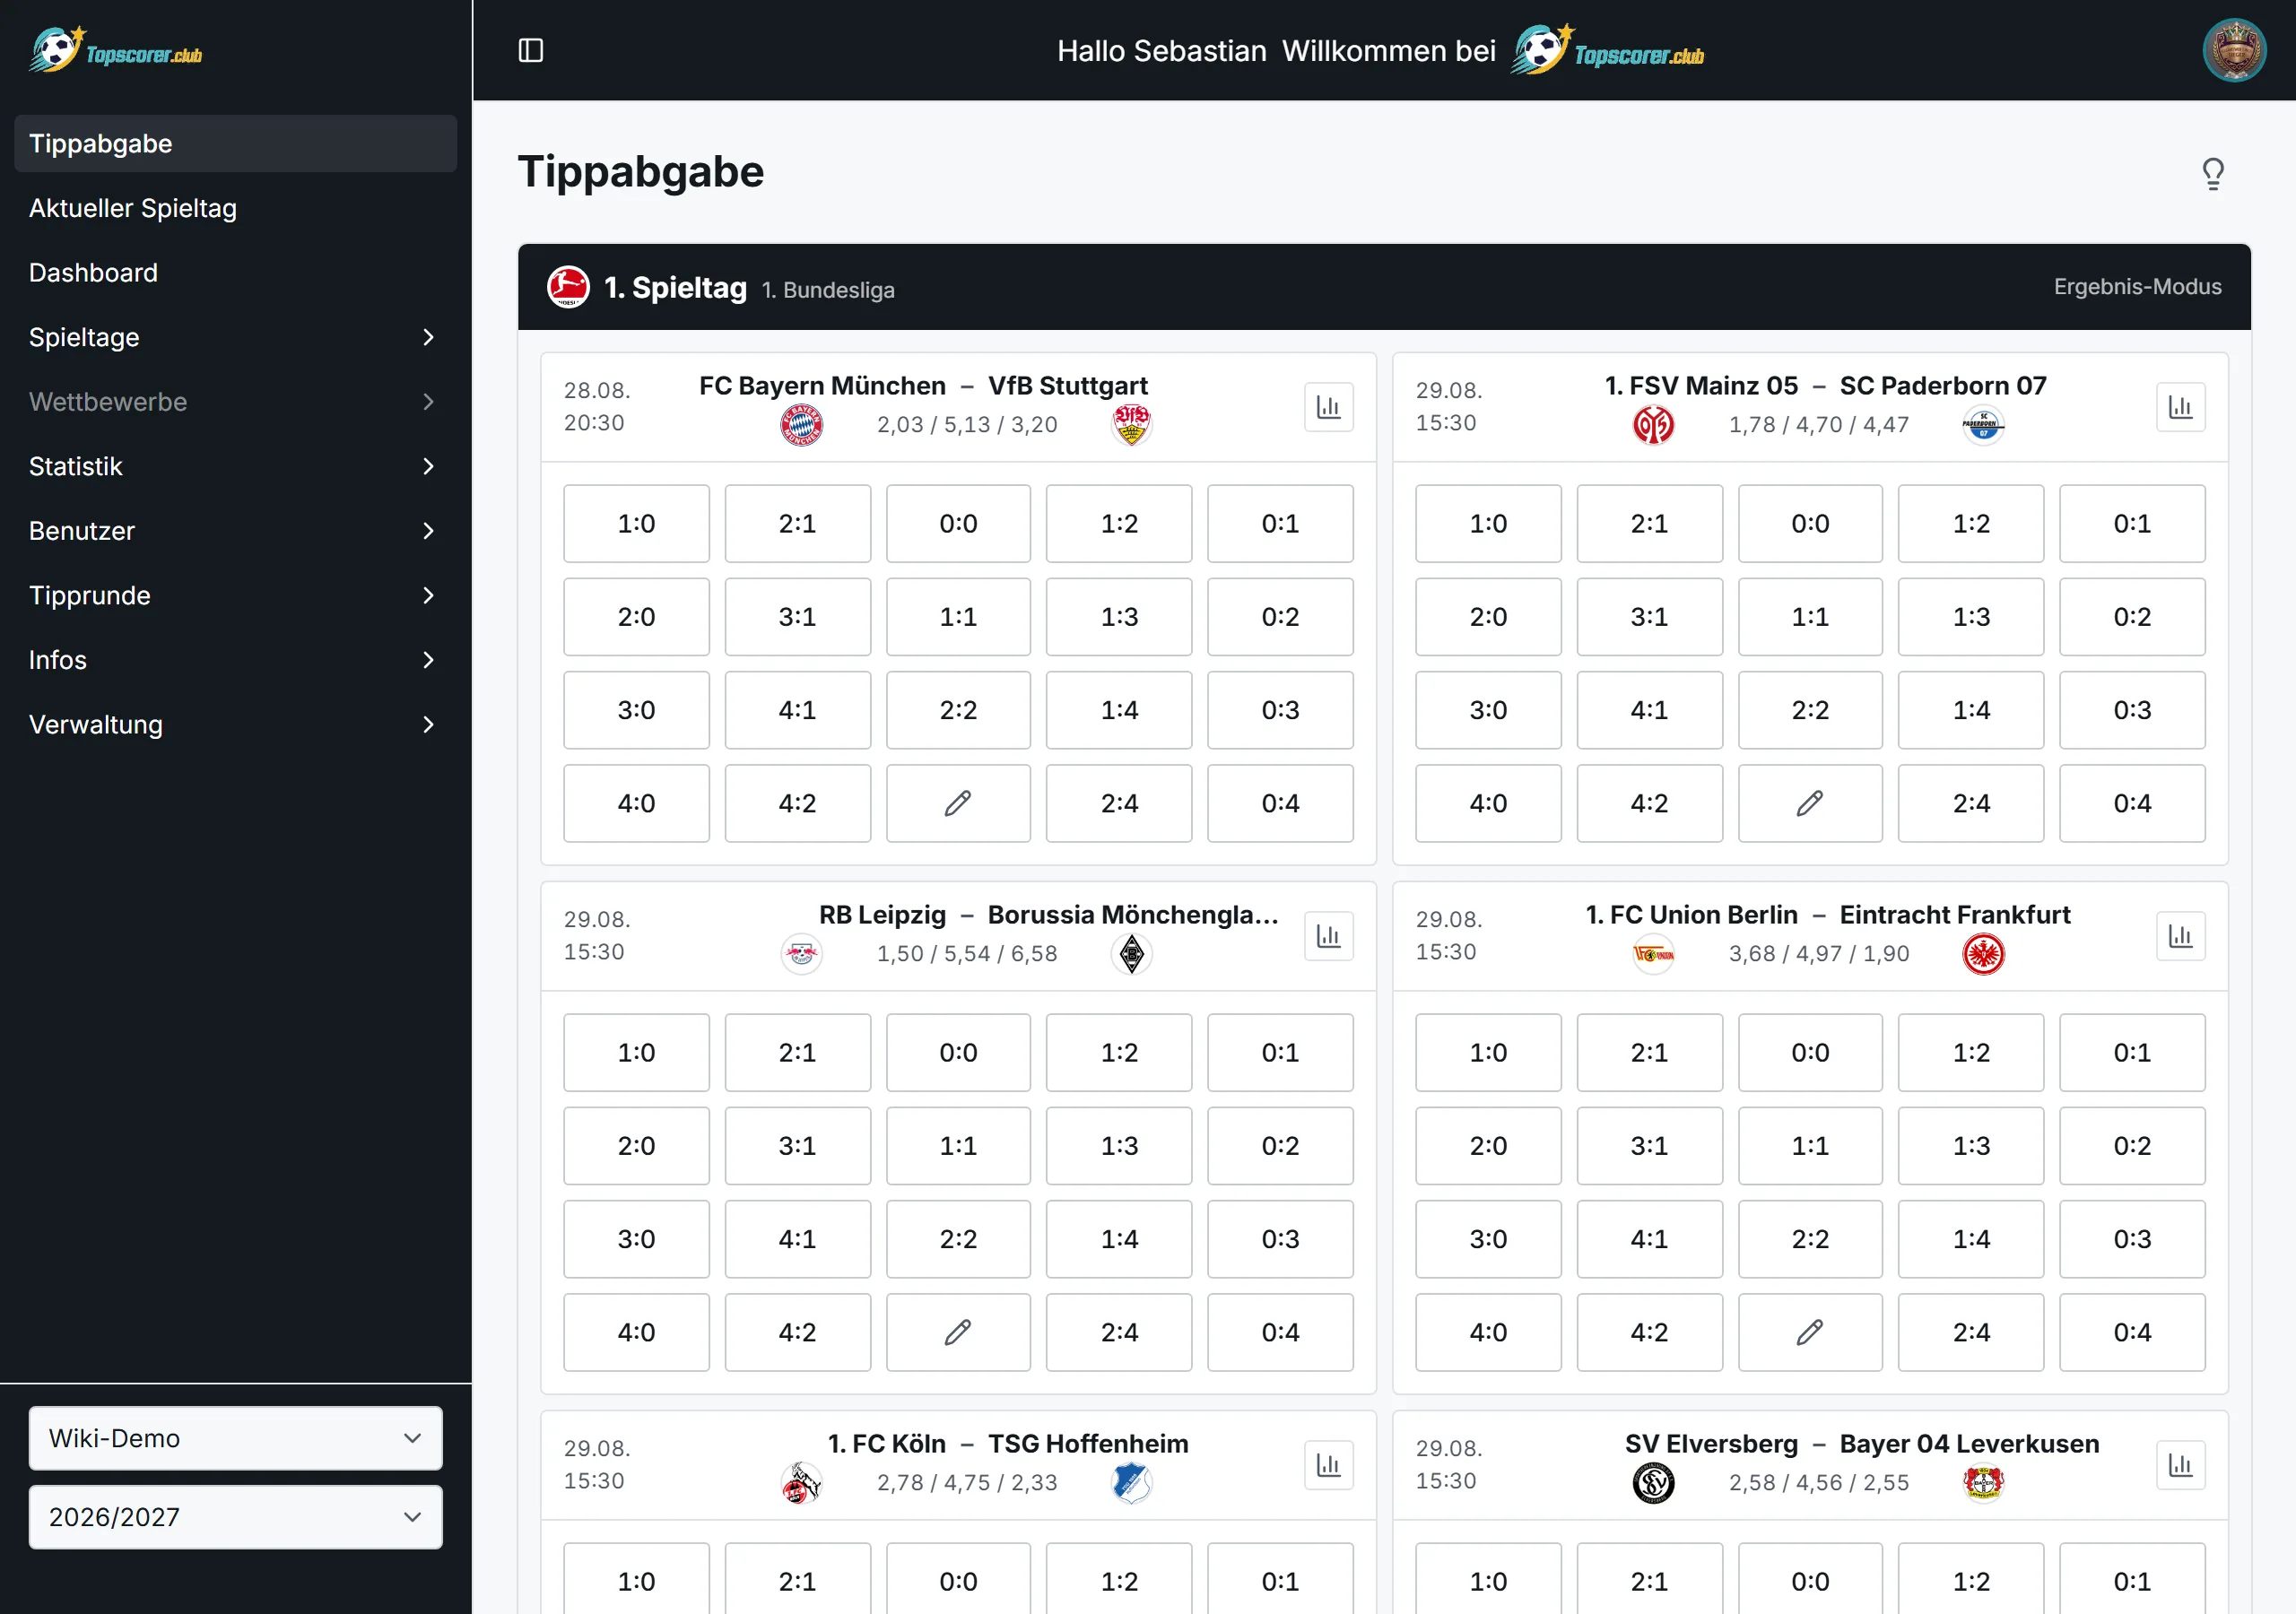Click the 1. FSV Mainz 05 crest
The width and height of the screenshot is (2296, 1614).
(1653, 425)
